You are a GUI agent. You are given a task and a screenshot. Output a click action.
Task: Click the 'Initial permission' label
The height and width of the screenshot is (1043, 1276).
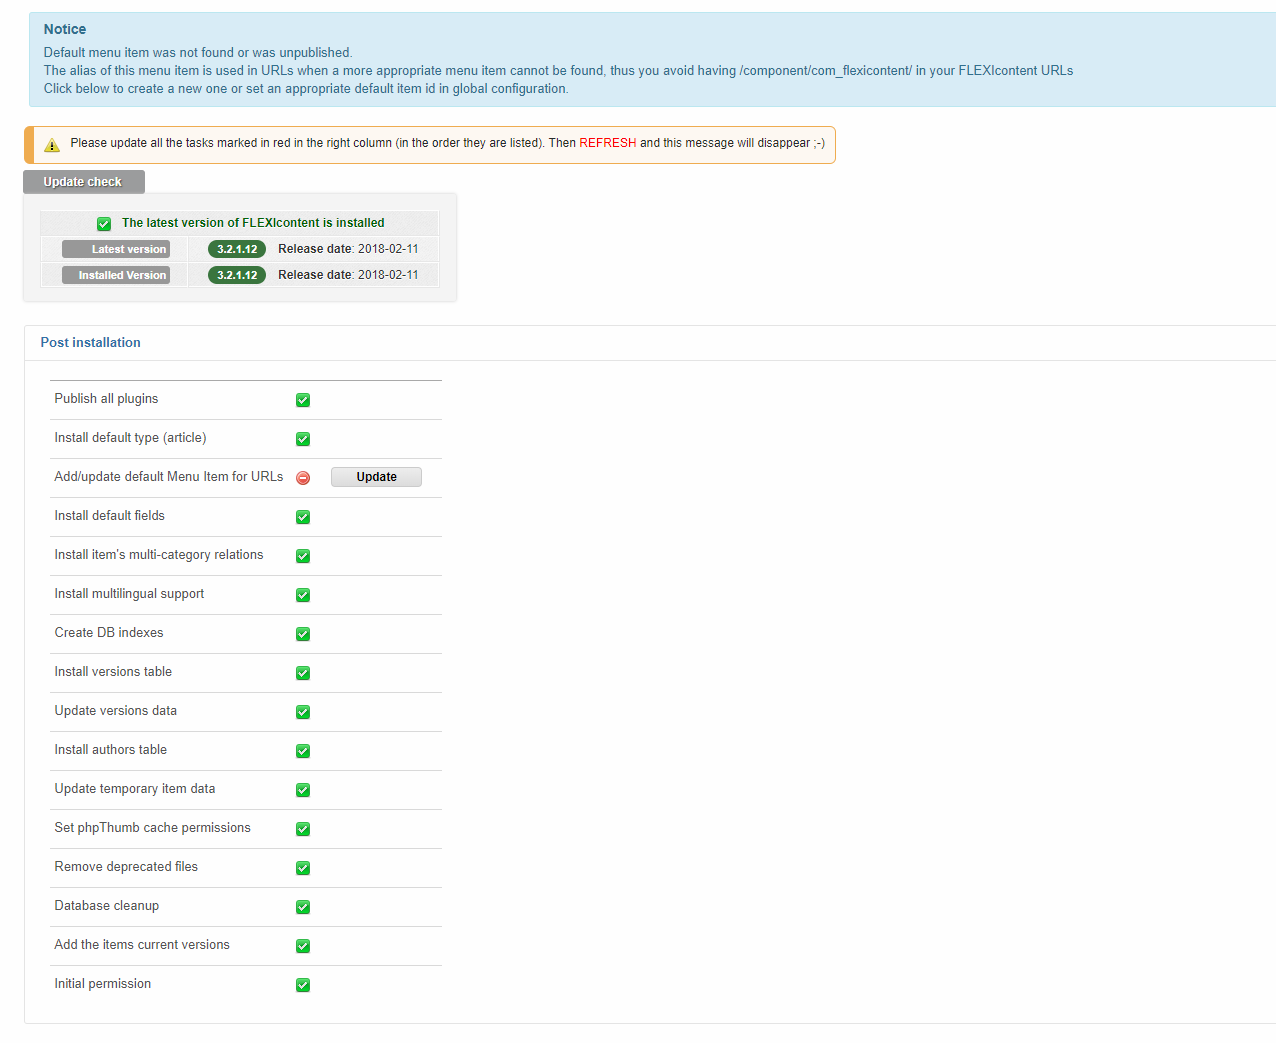[103, 983]
